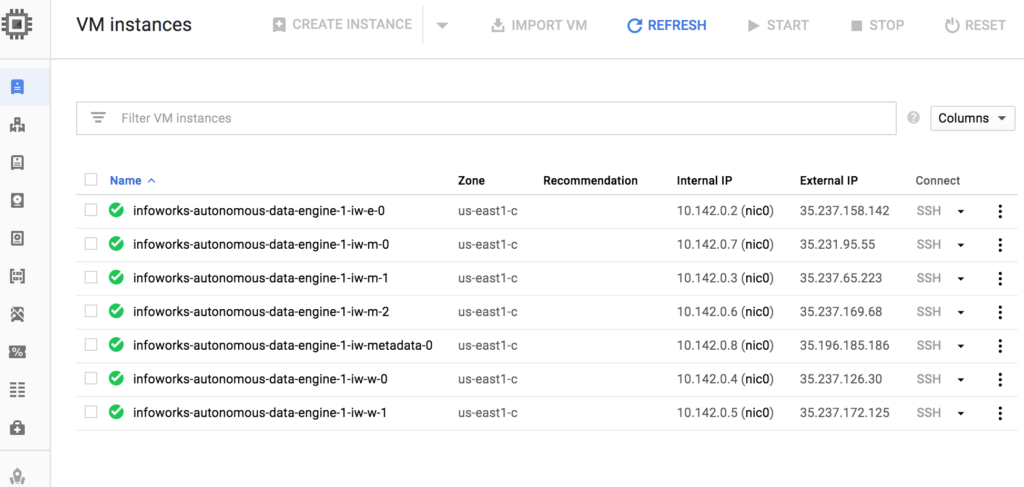The width and height of the screenshot is (1024, 487).
Task: Open Instance groups sidebar icon
Action: 18,125
